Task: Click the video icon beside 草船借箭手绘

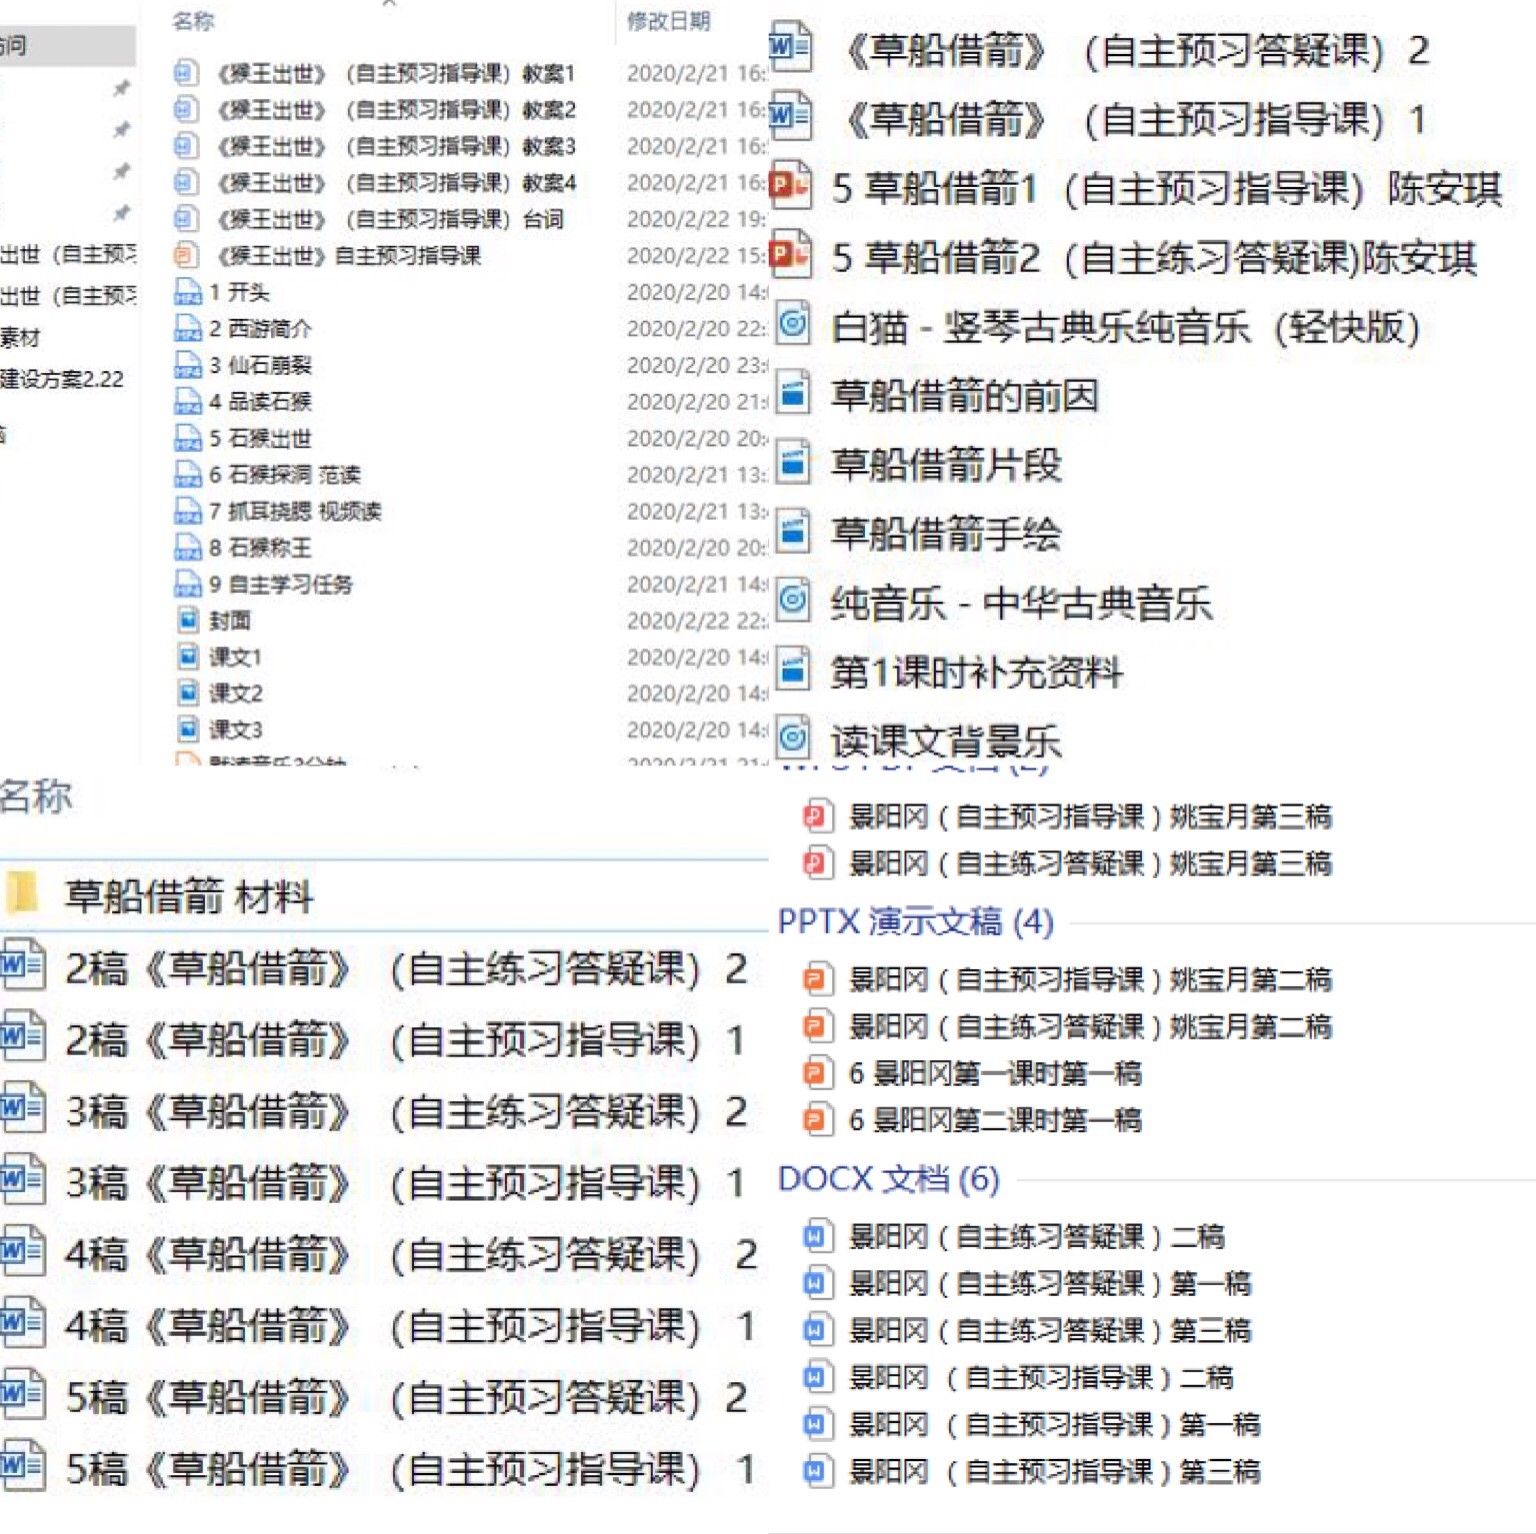Action: (x=792, y=531)
